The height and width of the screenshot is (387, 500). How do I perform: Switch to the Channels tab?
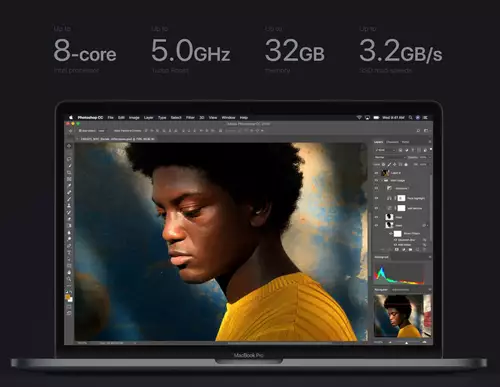392,142
